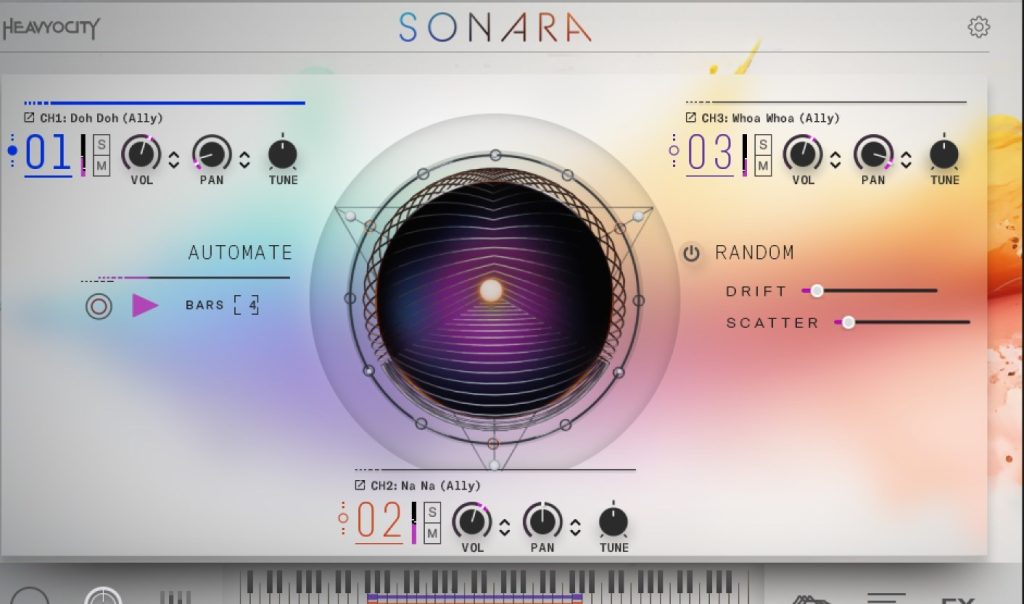
Task: Select the channel 01 number label
Action: tap(47, 154)
